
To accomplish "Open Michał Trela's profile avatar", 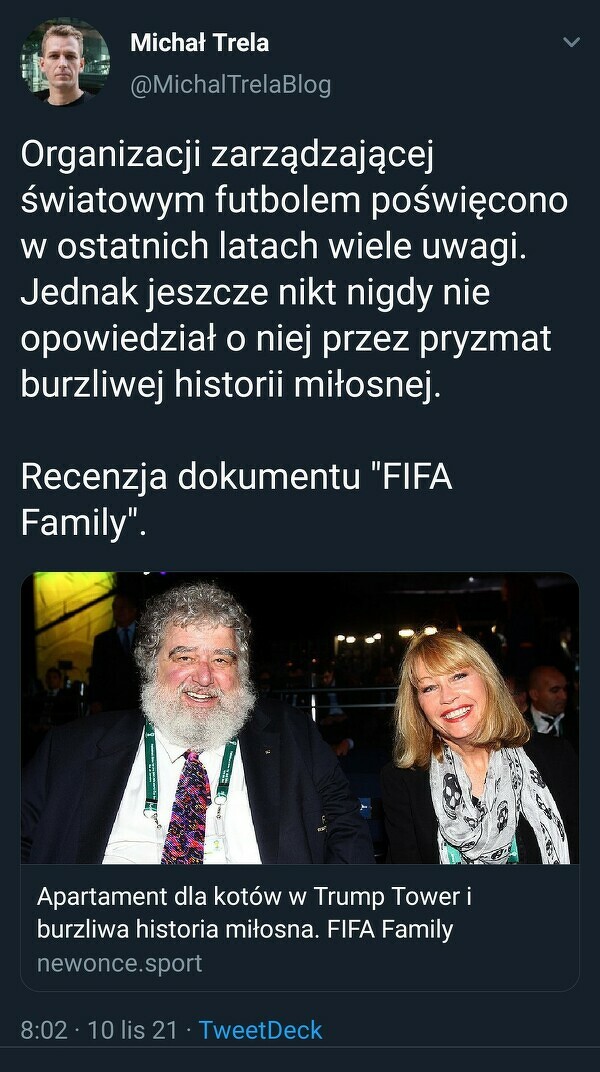I will (65, 62).
